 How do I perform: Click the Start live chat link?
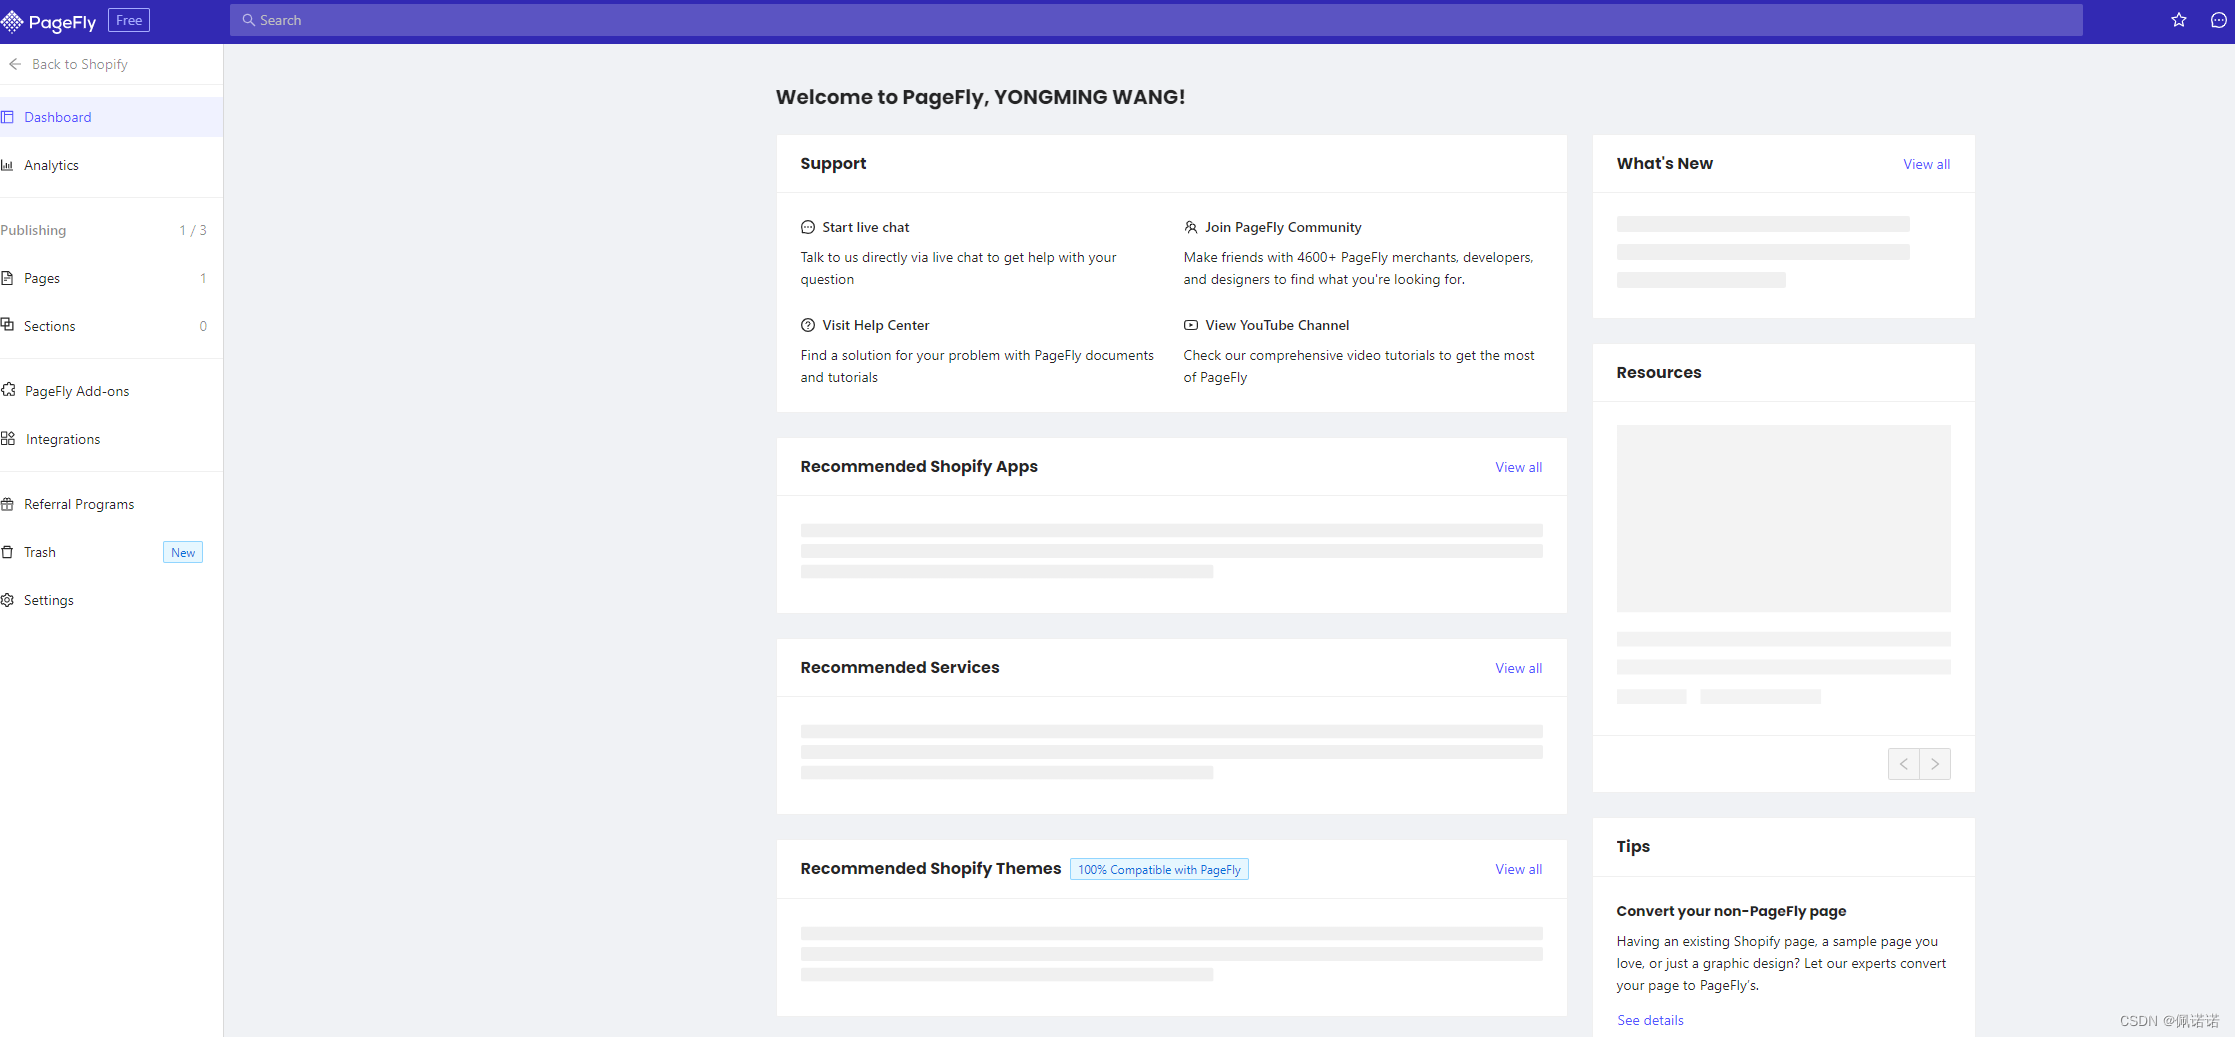tap(866, 227)
